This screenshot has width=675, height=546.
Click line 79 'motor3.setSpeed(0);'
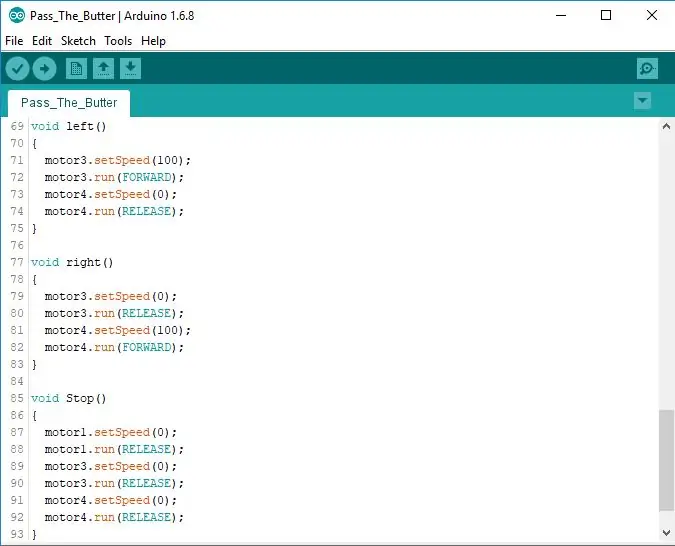111,297
